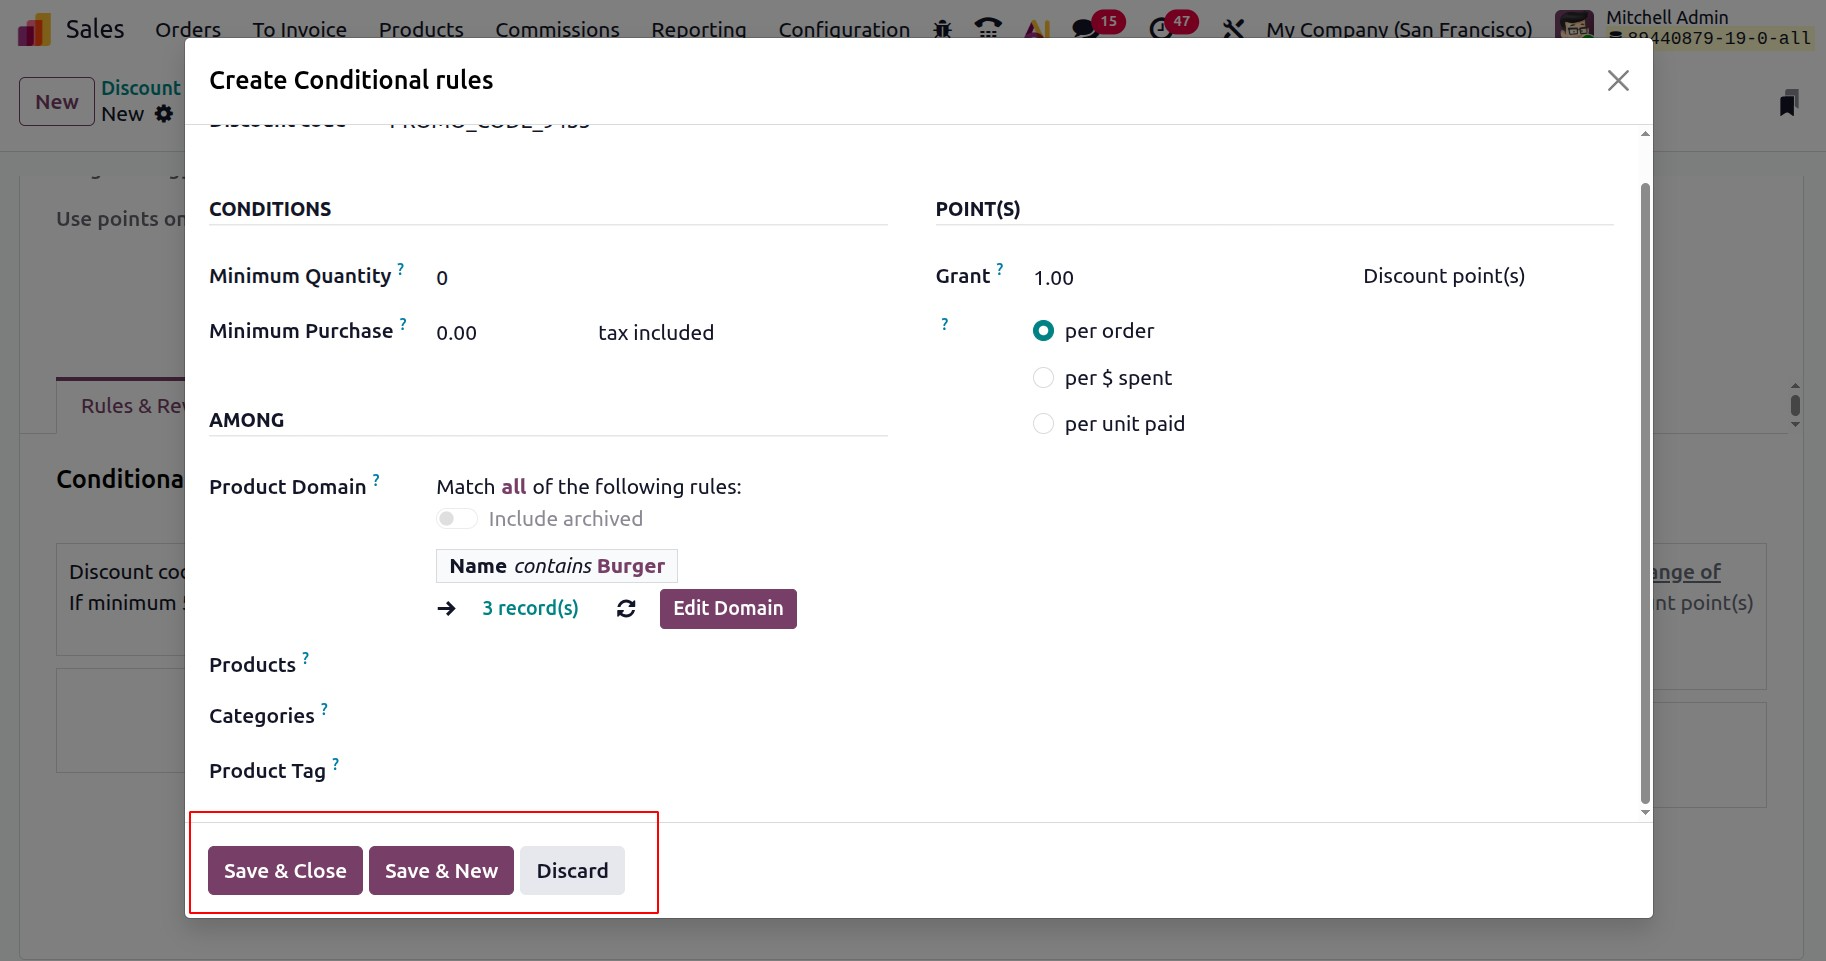Viewport: 1826px width, 961px height.
Task: Open the 3 record(s) link
Action: 530,609
